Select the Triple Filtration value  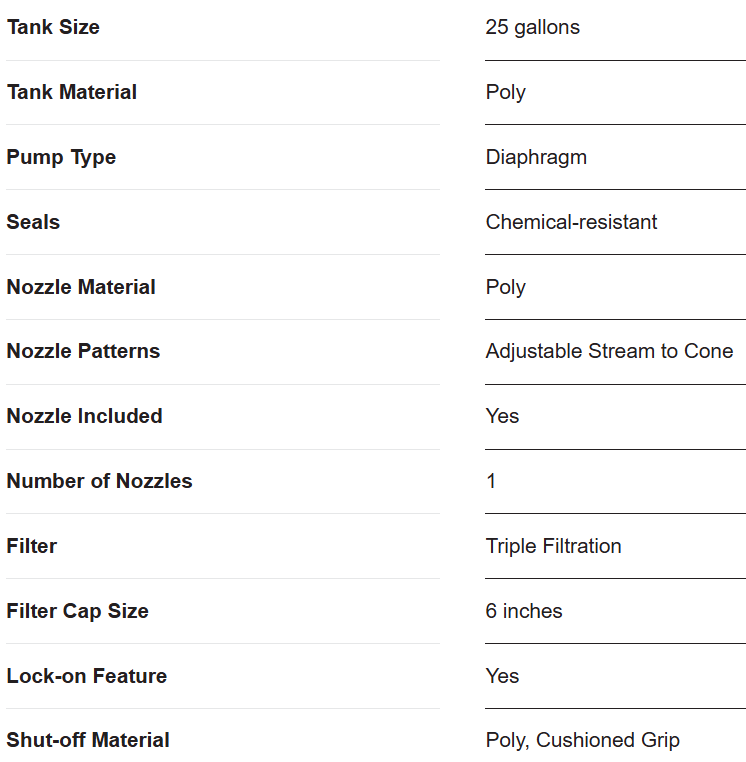pyautogui.click(x=554, y=546)
